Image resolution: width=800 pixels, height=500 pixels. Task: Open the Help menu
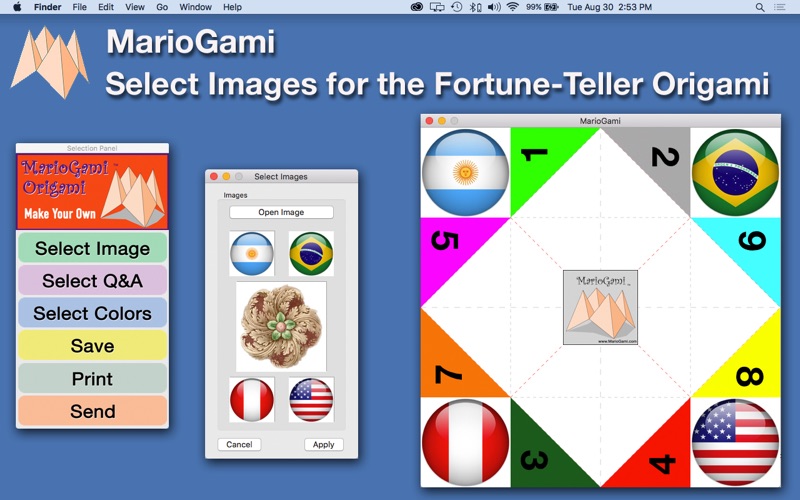coord(232,7)
